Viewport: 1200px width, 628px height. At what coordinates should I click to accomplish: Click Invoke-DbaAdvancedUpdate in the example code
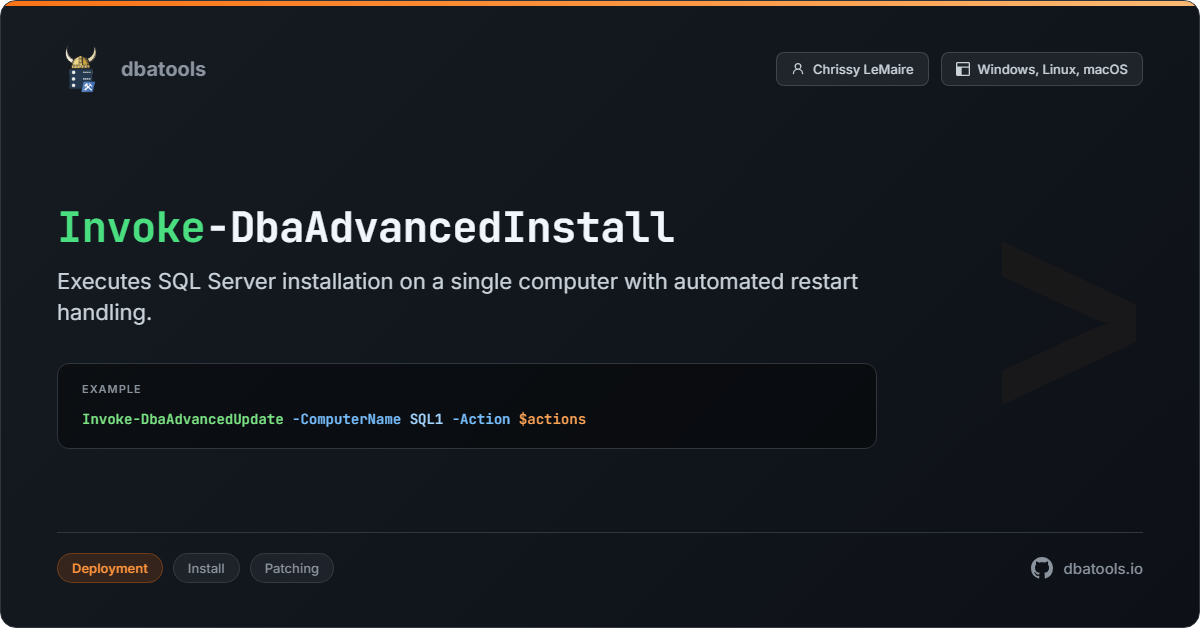[183, 419]
